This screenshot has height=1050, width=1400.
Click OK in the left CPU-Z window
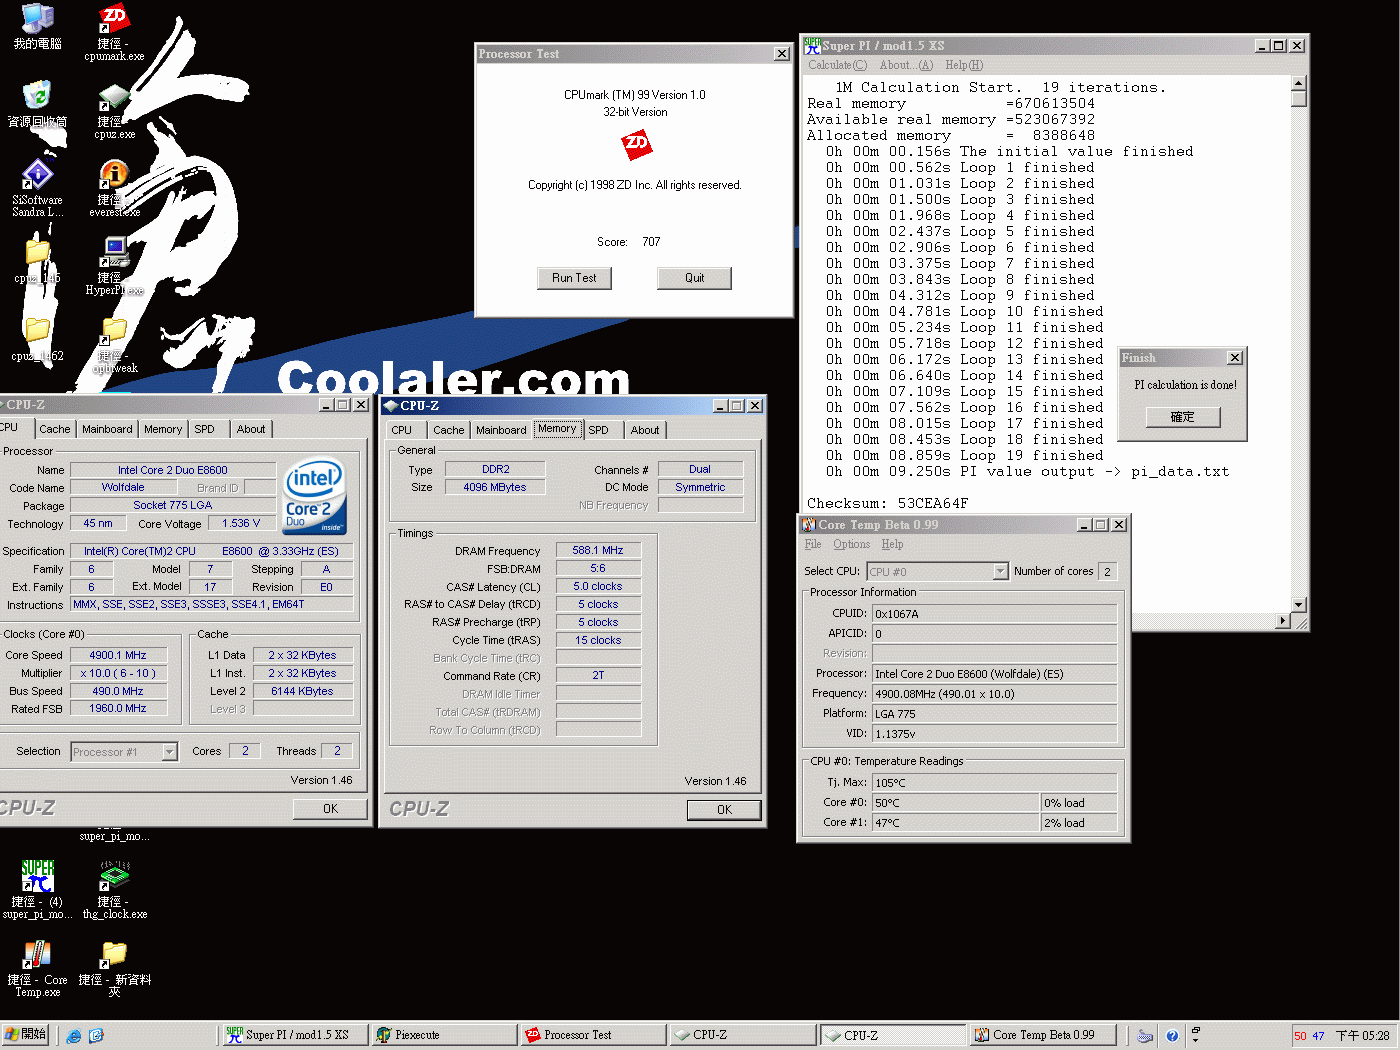(x=330, y=809)
